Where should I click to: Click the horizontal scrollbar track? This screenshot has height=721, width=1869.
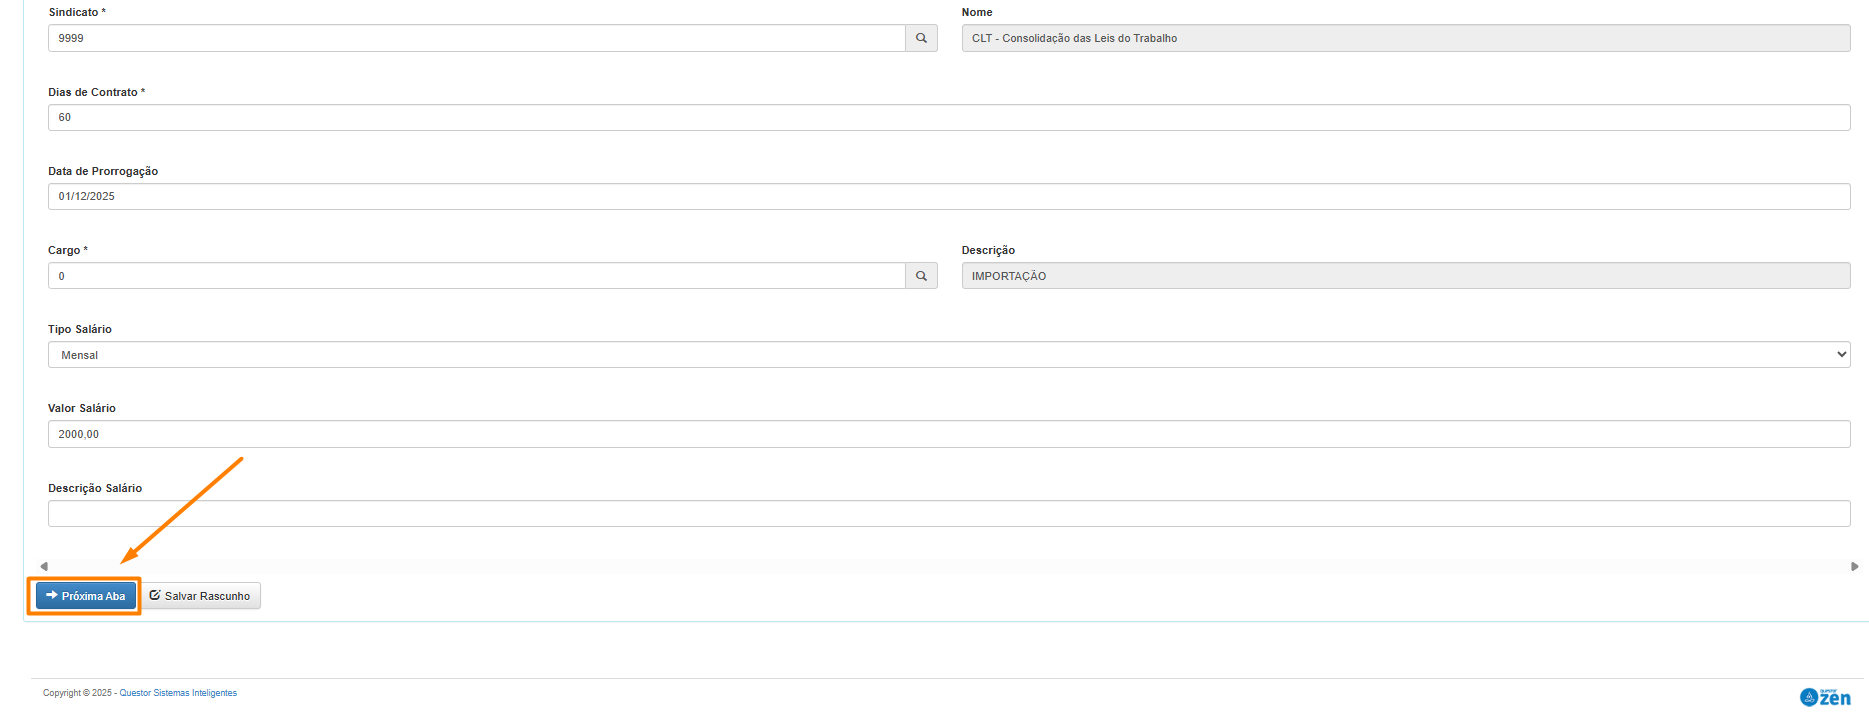point(948,566)
